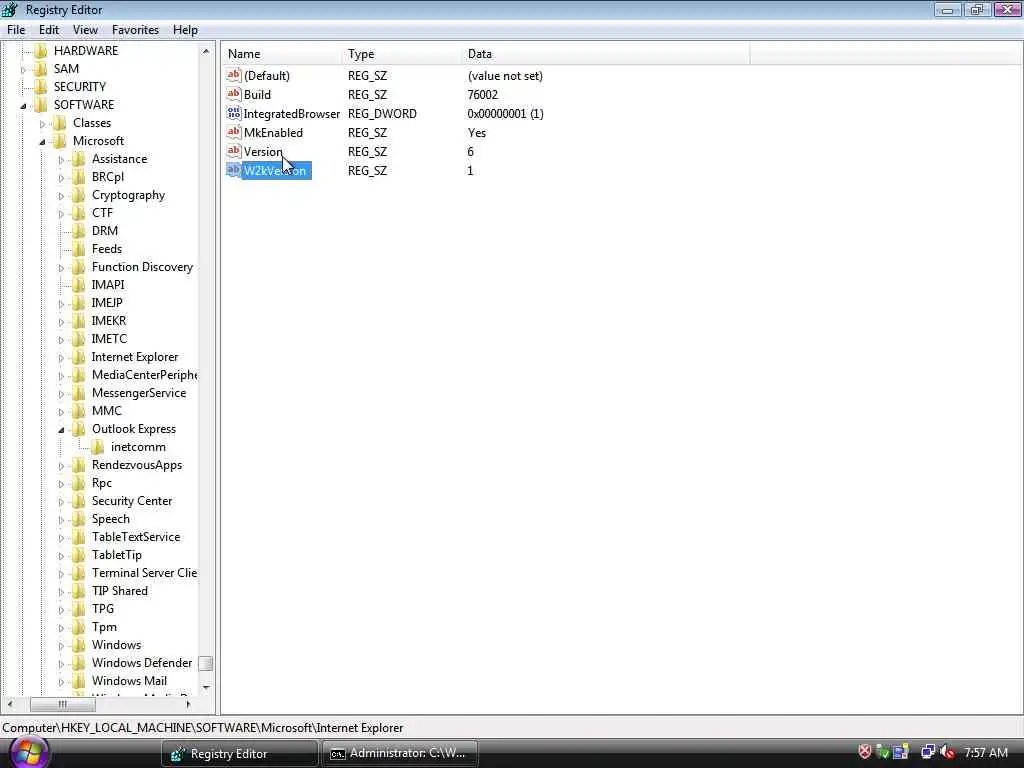Screen dimensions: 1024x768
Task: Collapse the Microsoft key
Action: pos(42,142)
